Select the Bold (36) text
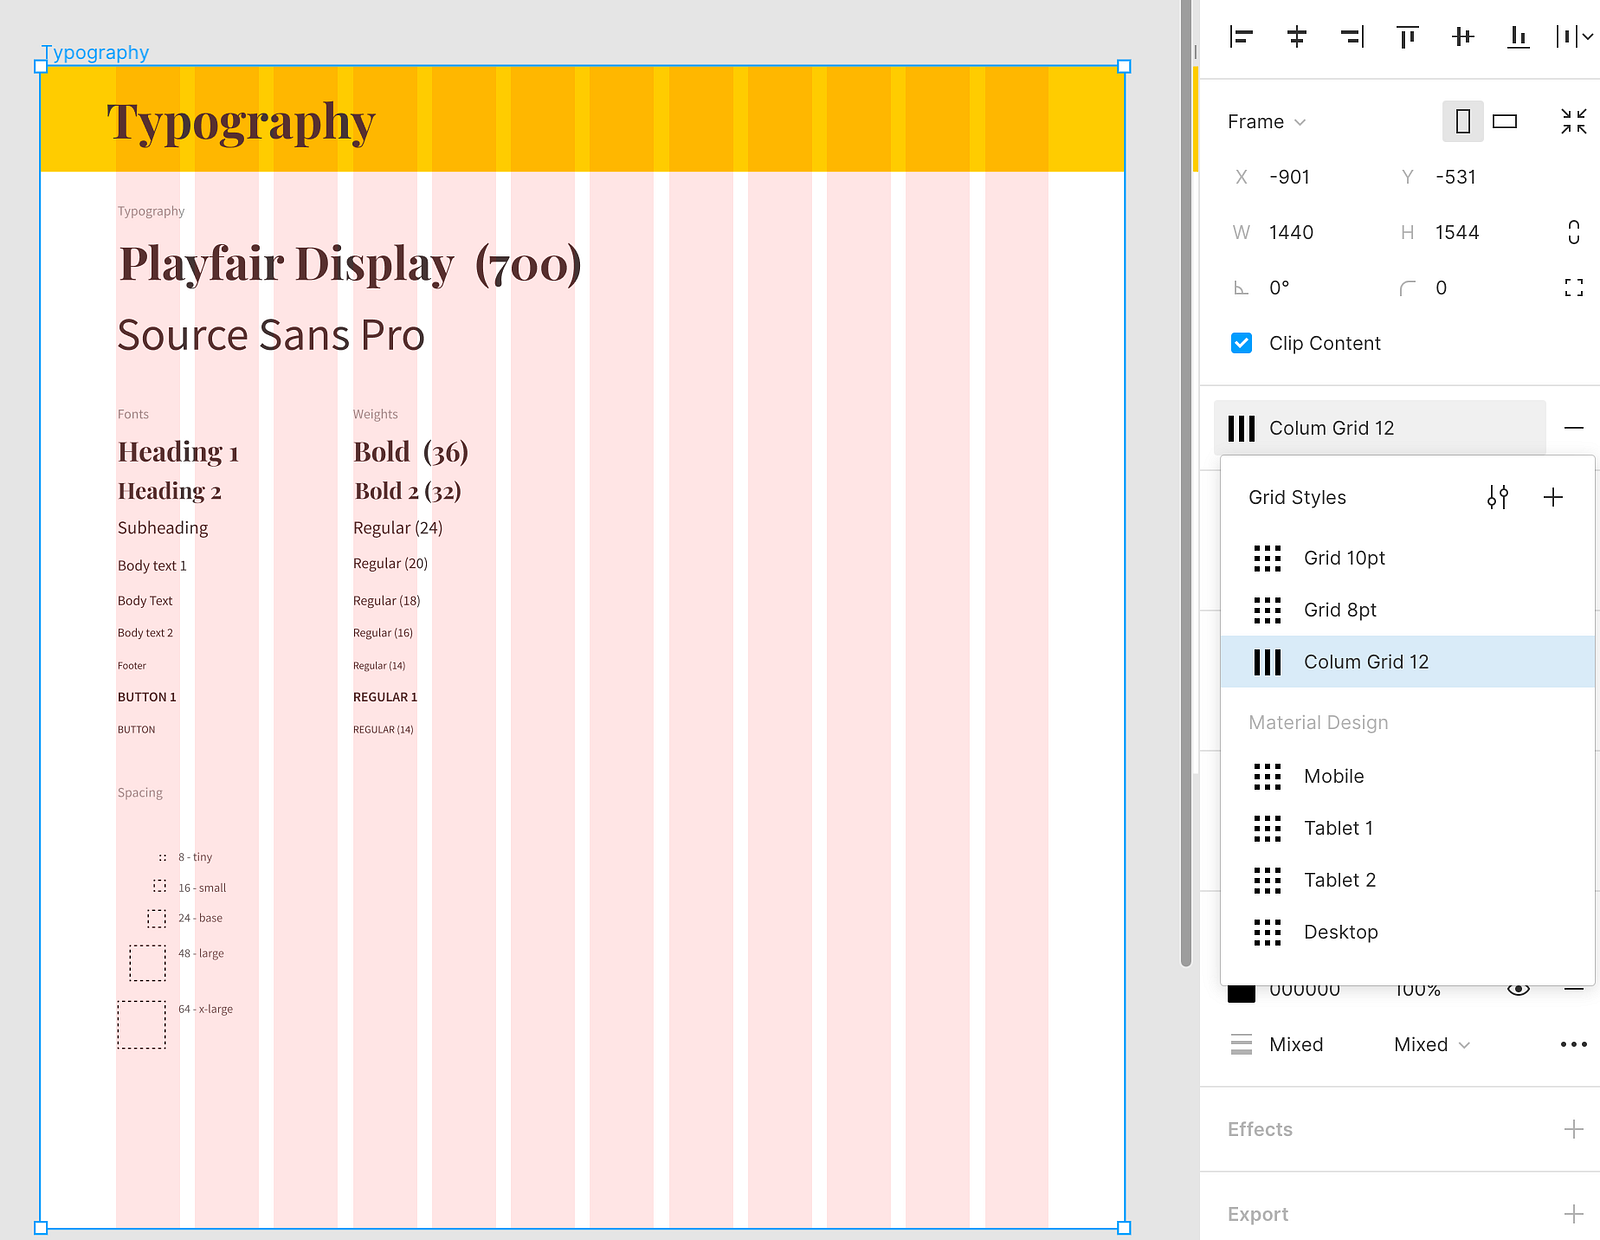1600x1240 pixels. pyautogui.click(x=411, y=452)
